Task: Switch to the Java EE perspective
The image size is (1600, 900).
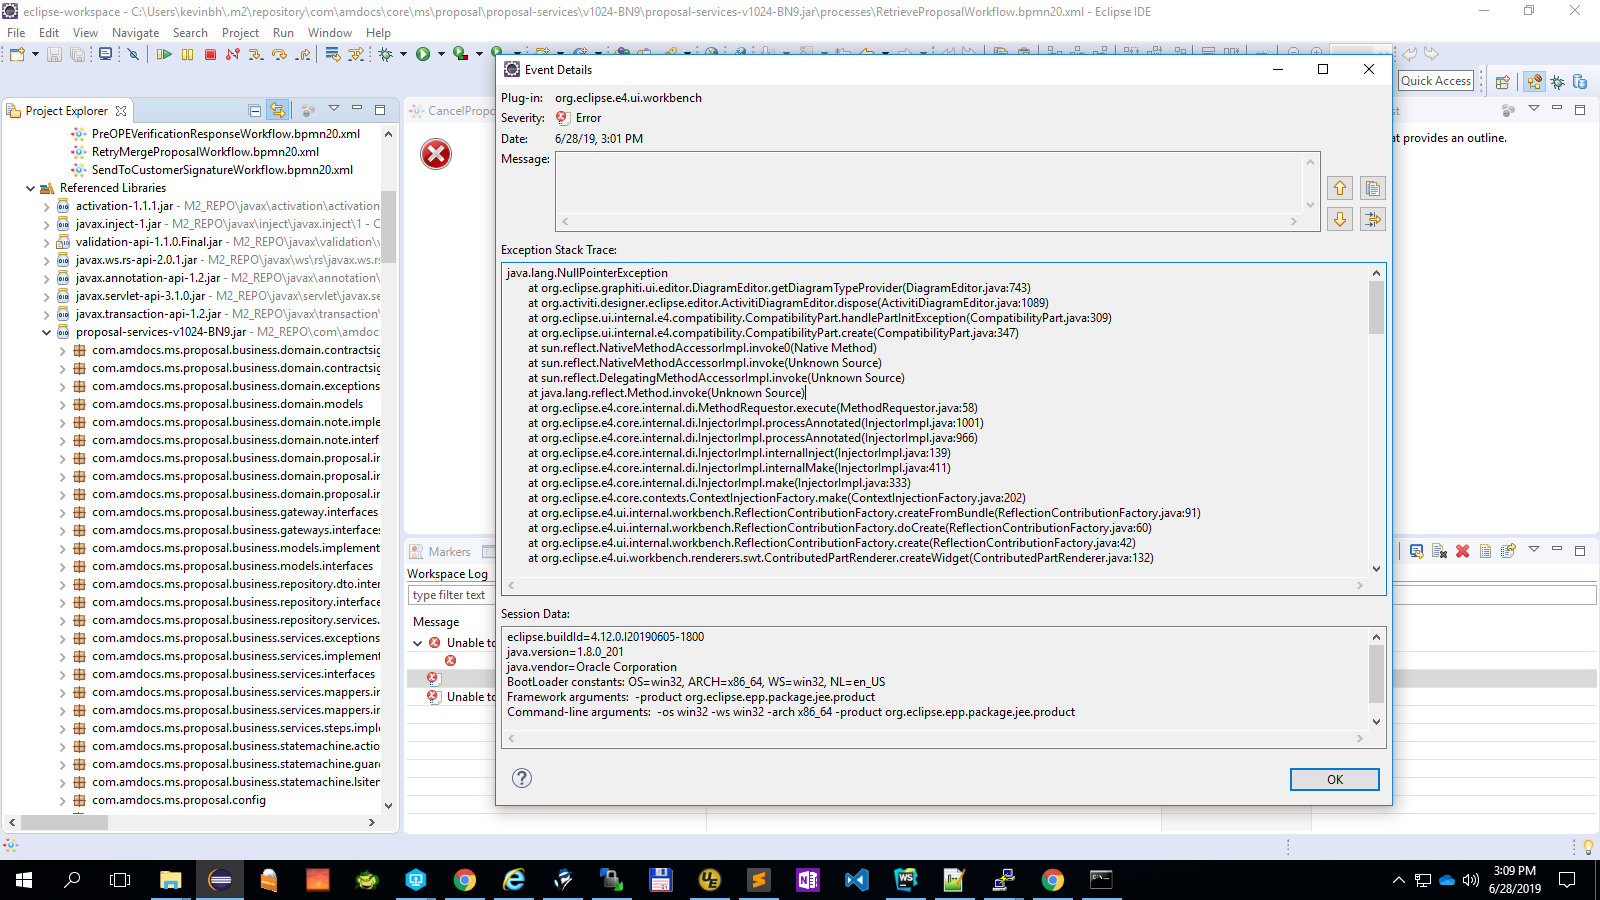Action: click(1534, 82)
